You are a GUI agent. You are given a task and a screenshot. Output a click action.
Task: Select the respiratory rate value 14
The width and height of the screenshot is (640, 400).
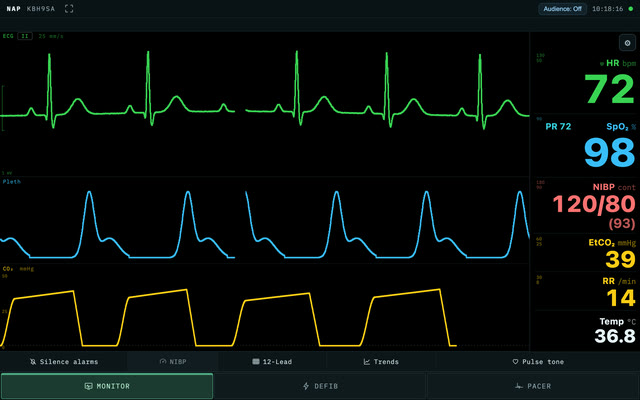[x=621, y=298]
